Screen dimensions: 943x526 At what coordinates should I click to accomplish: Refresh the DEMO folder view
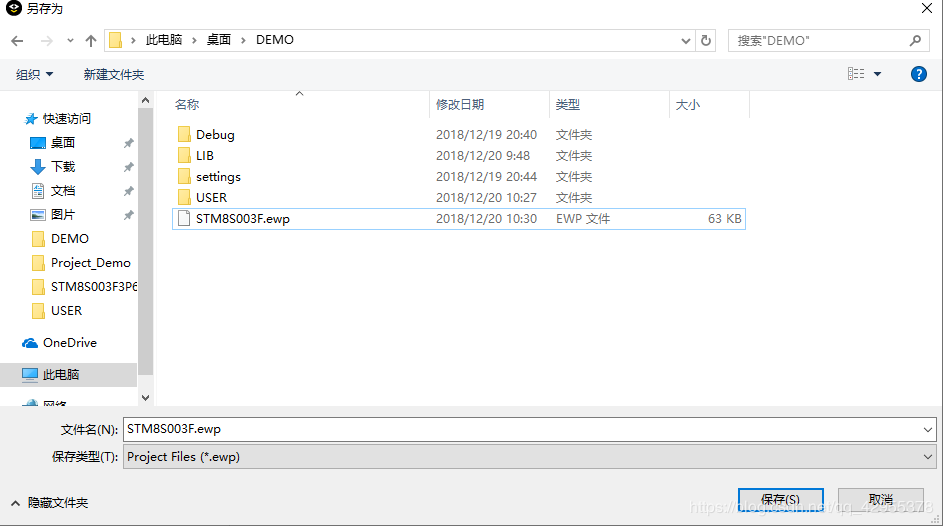click(x=706, y=40)
